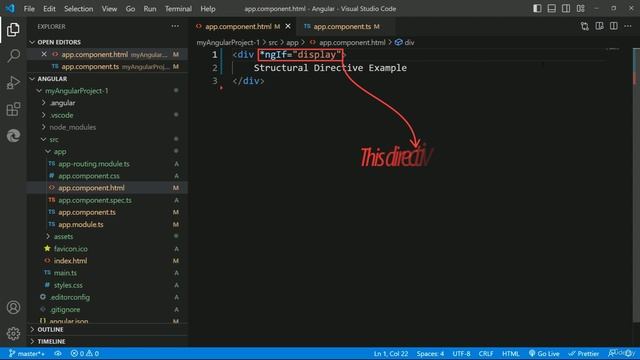Viewport: 640px width, 360px height.
Task: Close the app.component.html tab
Action: tap(288, 26)
